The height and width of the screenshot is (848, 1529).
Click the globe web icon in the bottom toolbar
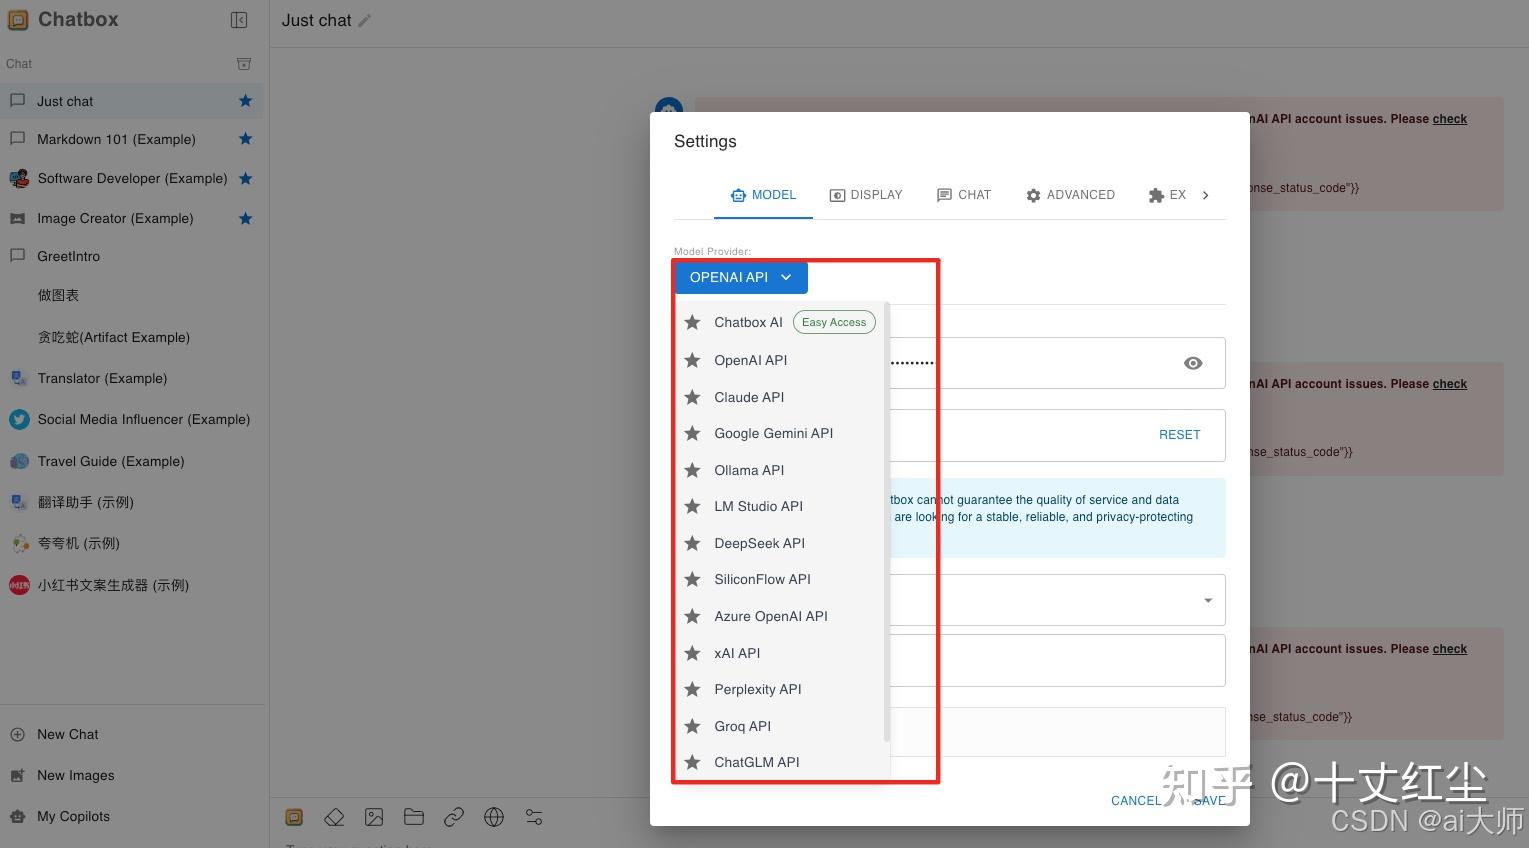coord(494,817)
